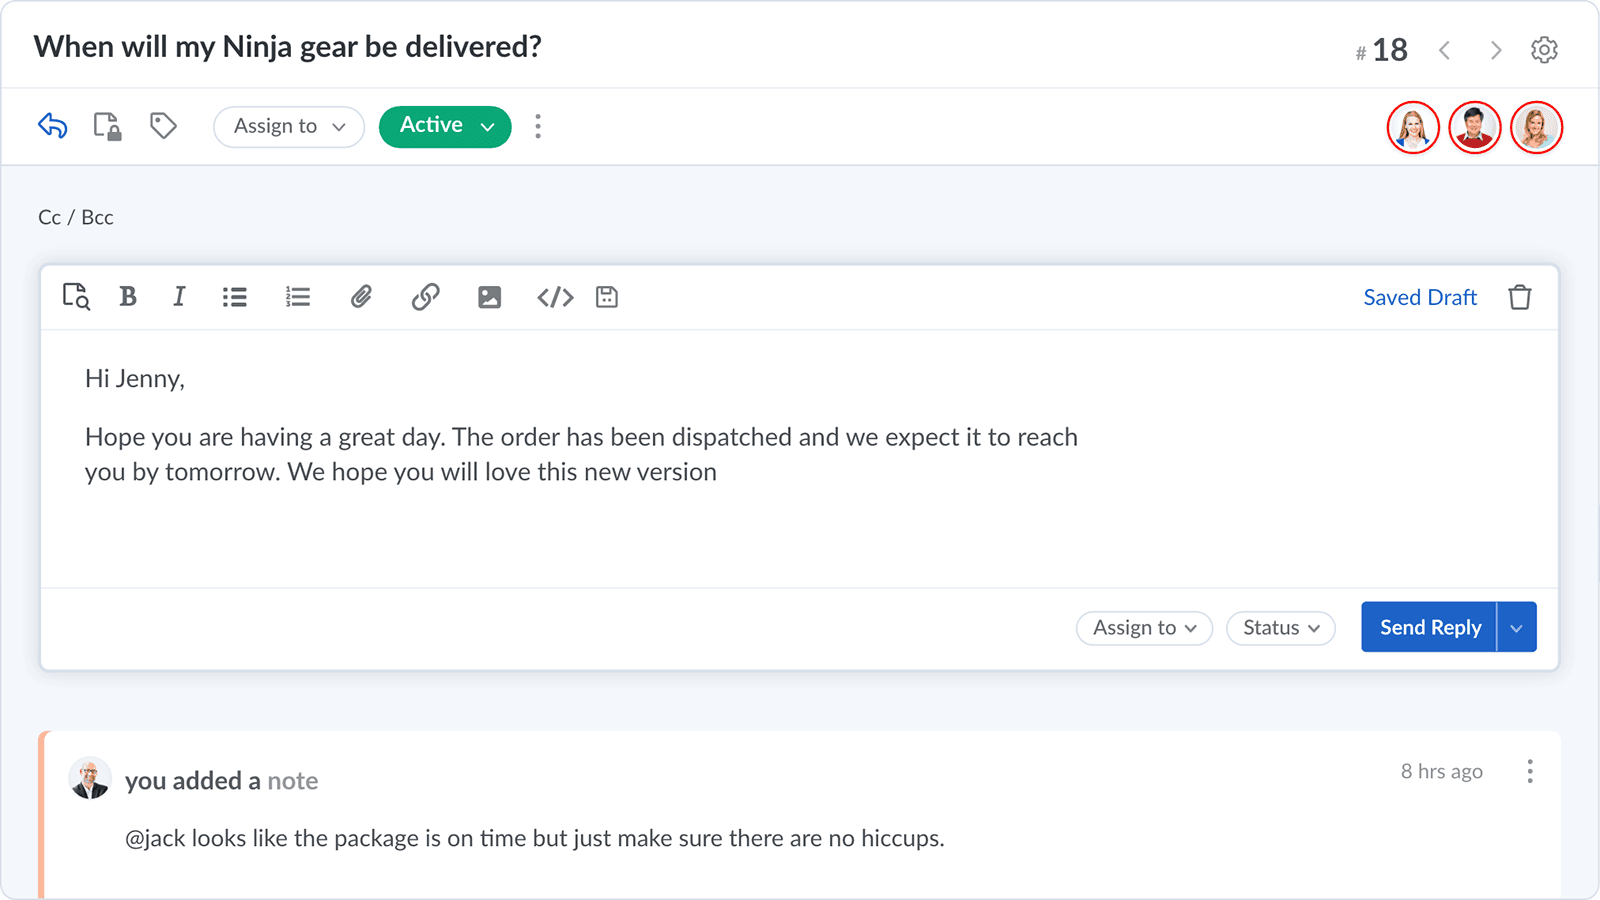Insert a bulleted list
1600x900 pixels.
tap(234, 296)
